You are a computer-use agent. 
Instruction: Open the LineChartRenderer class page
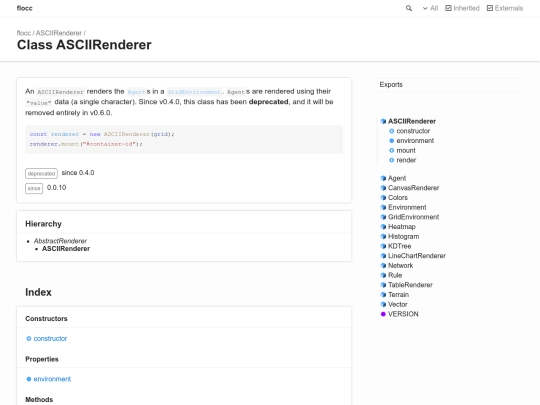coord(417,256)
